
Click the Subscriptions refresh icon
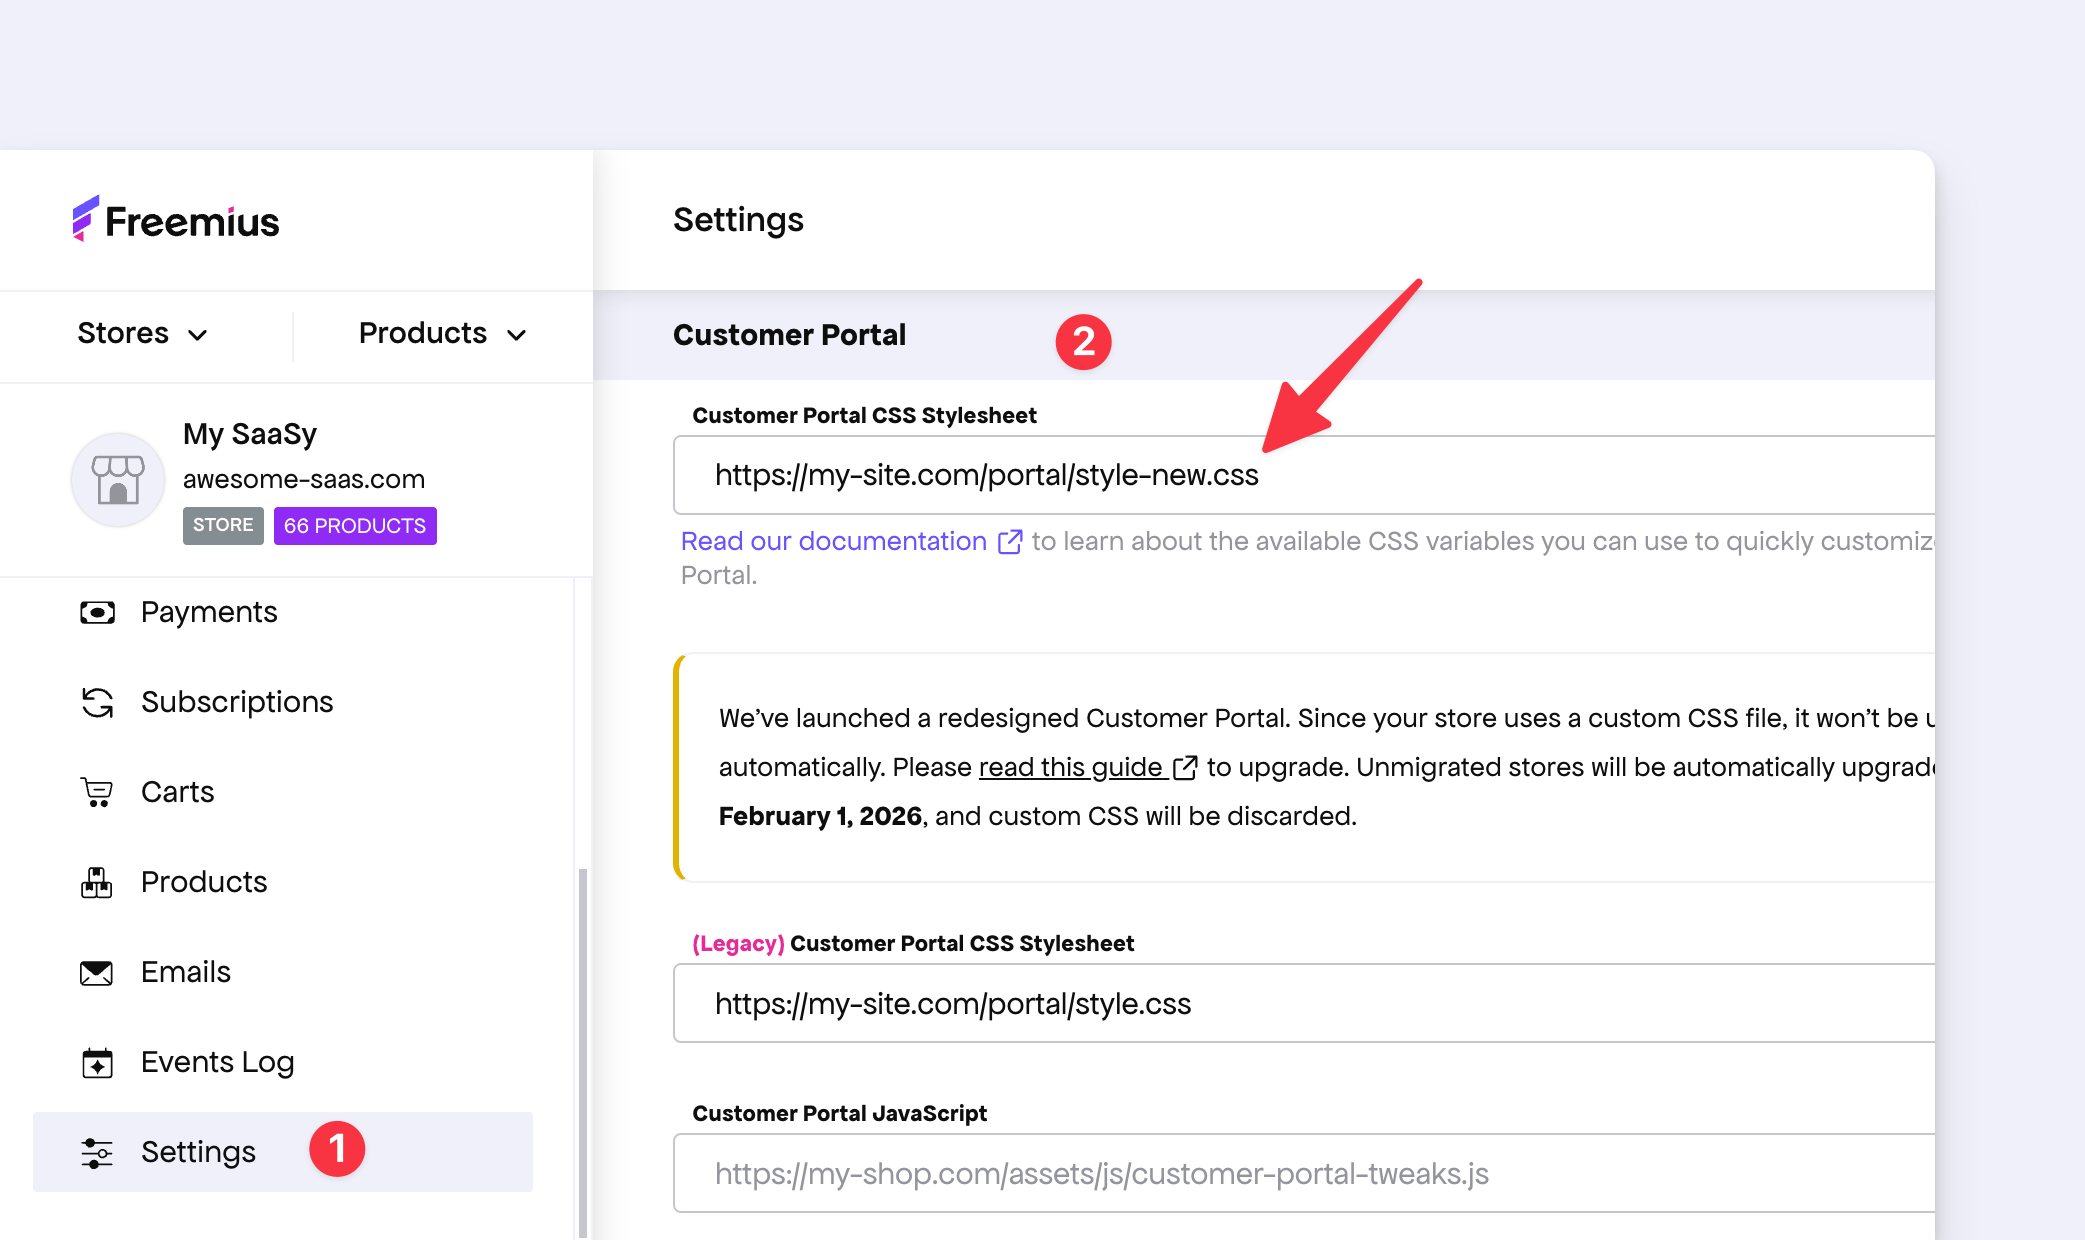click(x=97, y=702)
